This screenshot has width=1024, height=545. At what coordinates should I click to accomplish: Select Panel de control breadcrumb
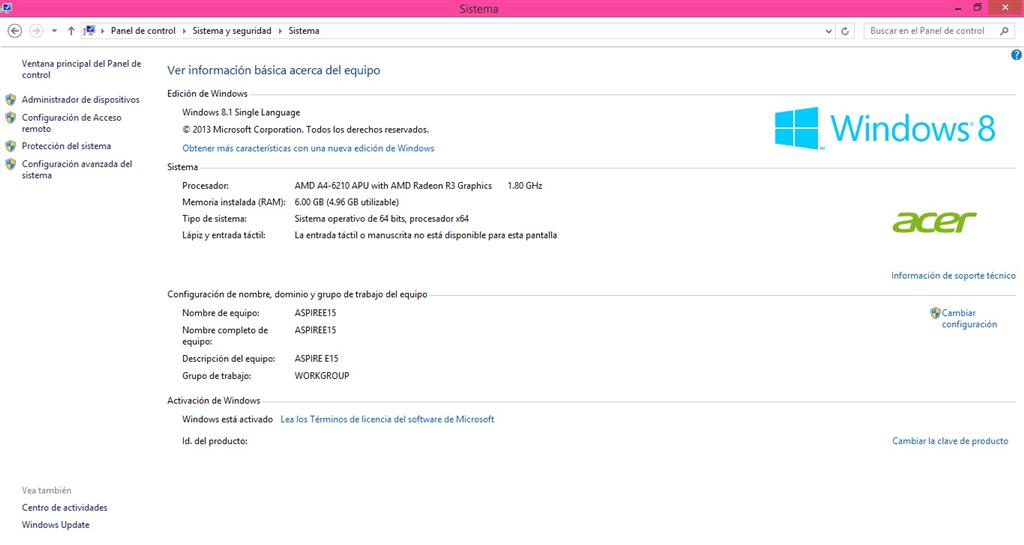[143, 31]
